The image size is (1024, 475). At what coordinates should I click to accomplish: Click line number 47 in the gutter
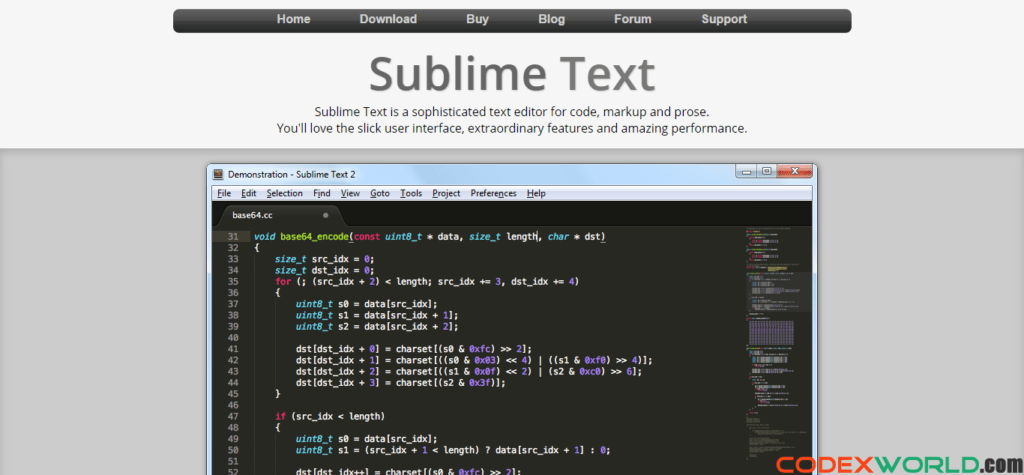tap(232, 416)
